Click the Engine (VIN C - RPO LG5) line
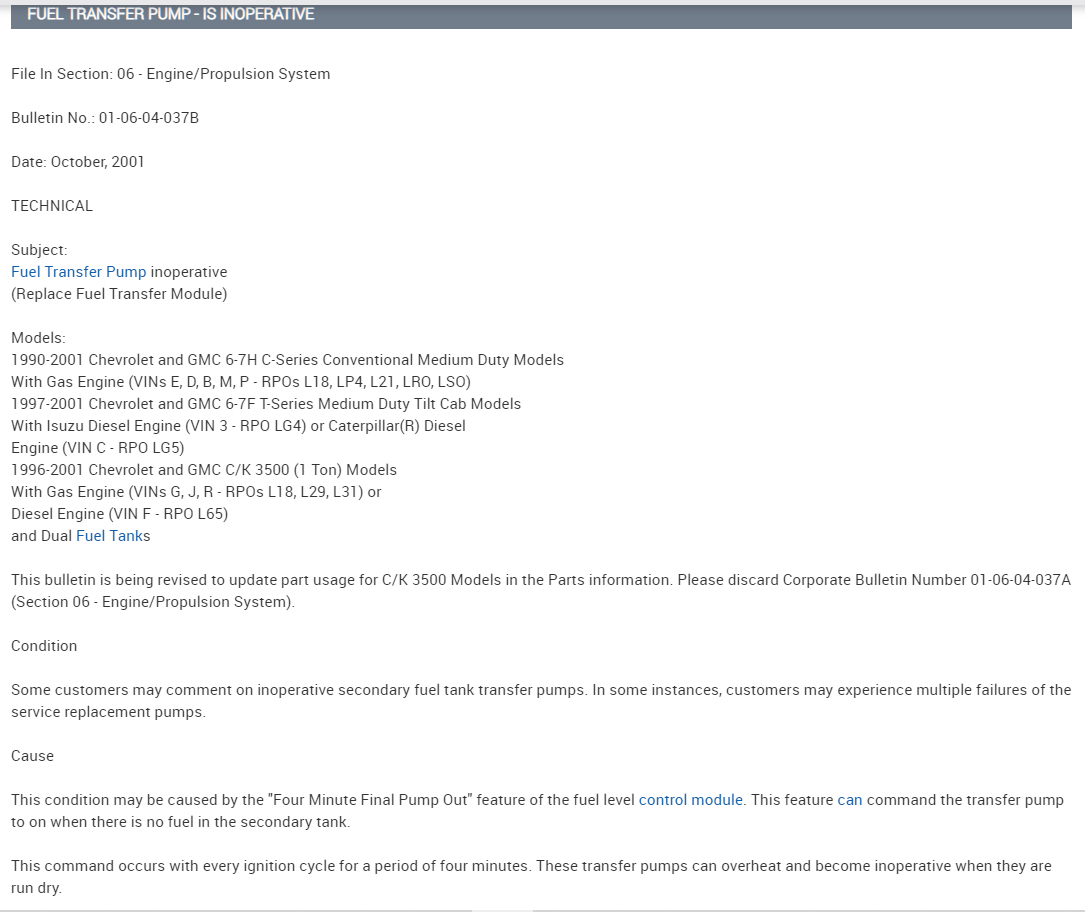The image size is (1085, 912). pyautogui.click(x=98, y=448)
